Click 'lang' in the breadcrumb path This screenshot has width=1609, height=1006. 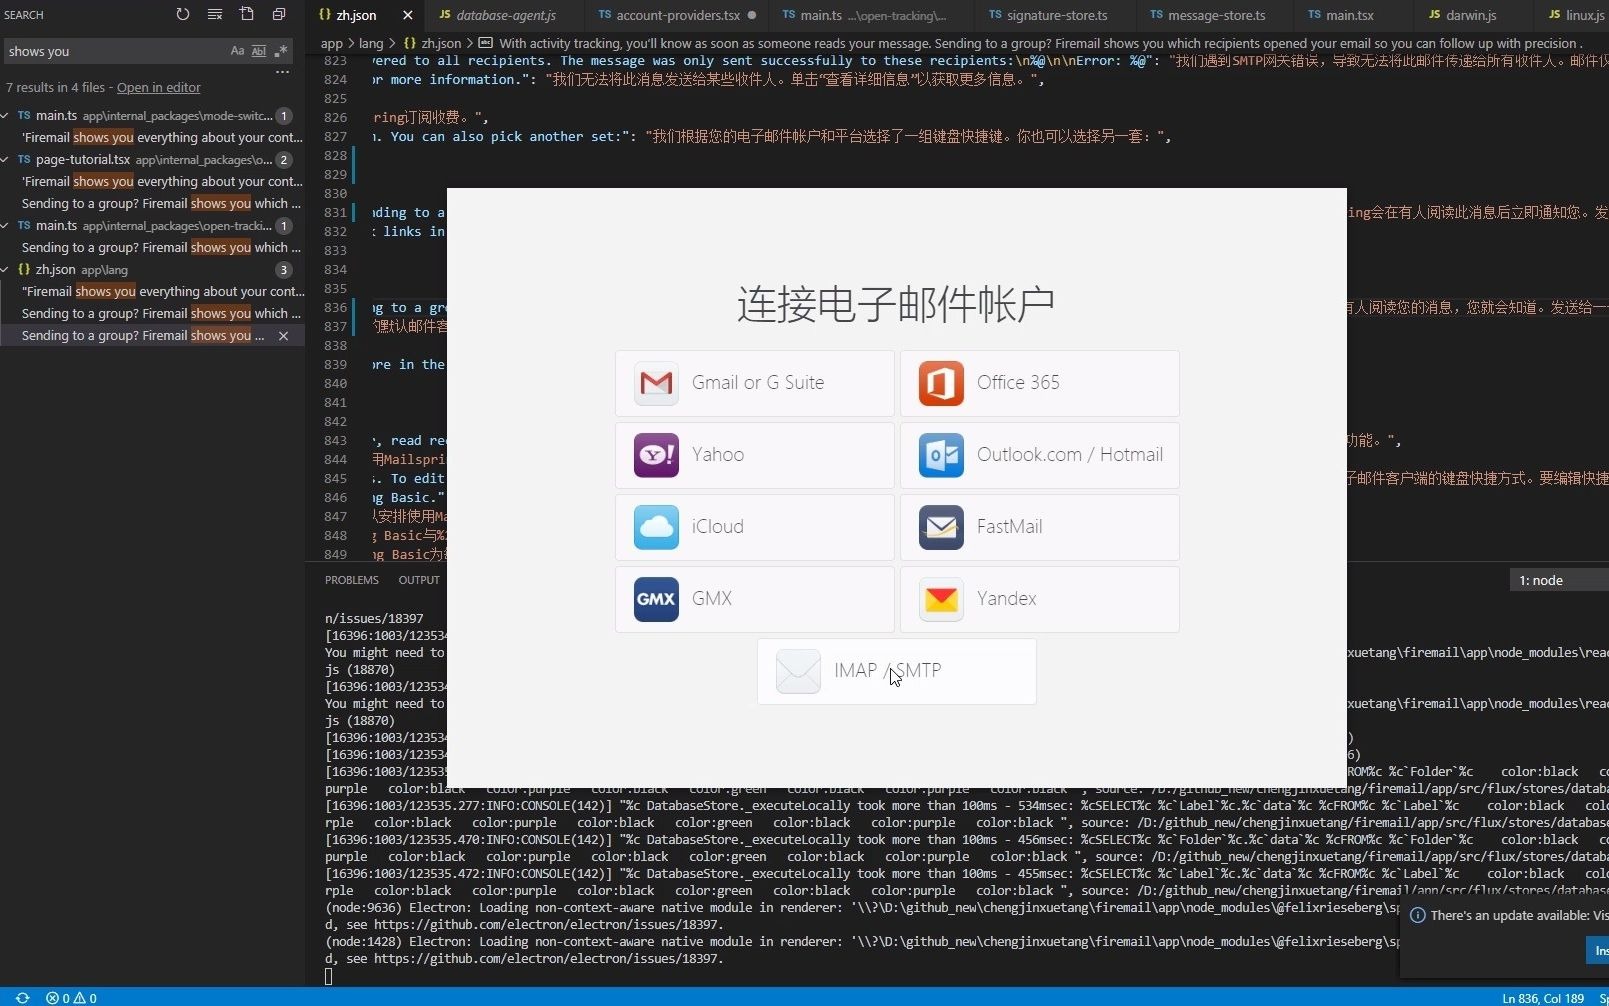tap(371, 44)
